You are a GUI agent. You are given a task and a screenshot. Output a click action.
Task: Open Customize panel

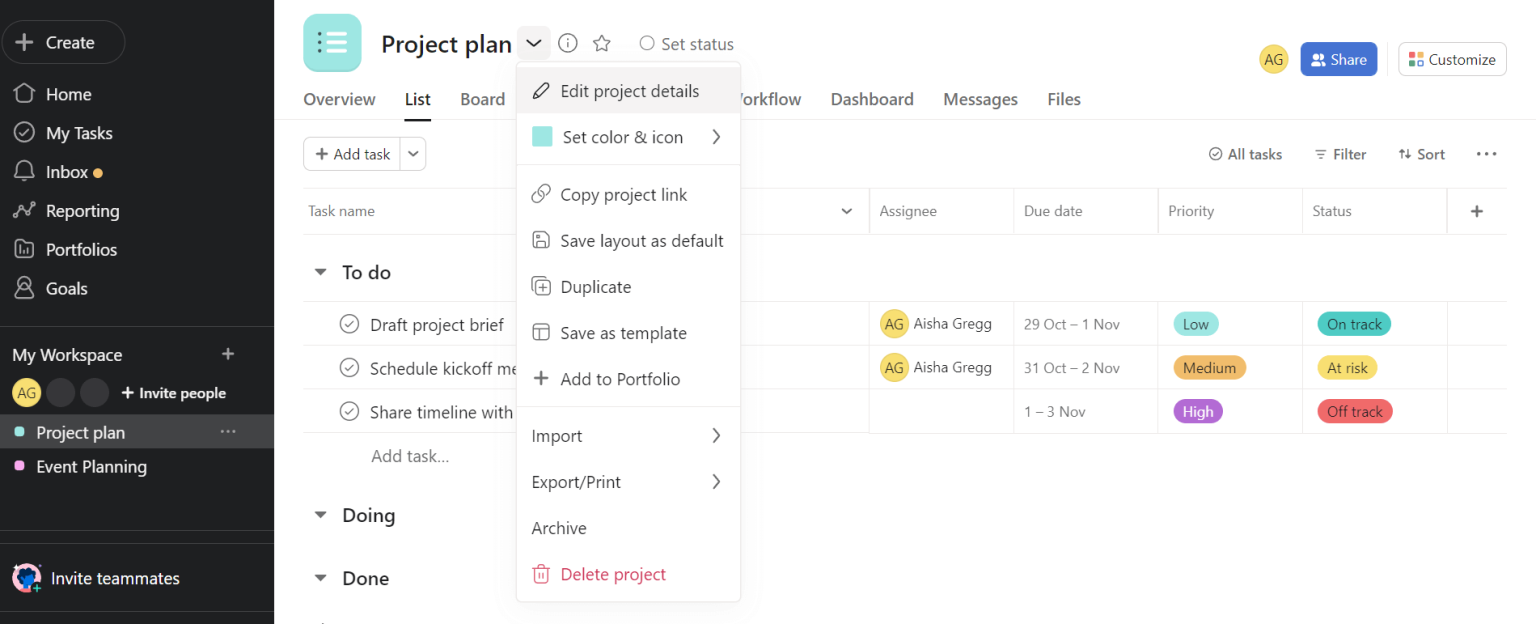tap(1452, 59)
